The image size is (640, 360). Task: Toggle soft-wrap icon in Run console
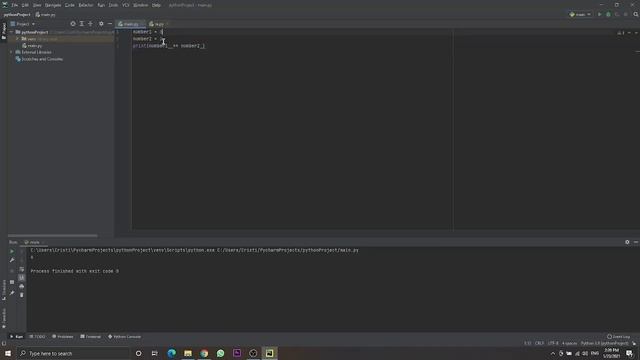(x=22, y=269)
